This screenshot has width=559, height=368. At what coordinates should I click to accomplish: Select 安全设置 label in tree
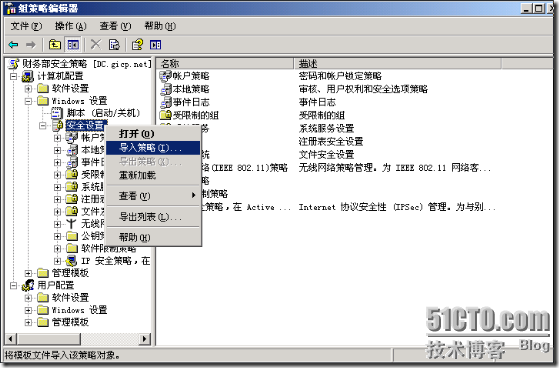(86, 125)
